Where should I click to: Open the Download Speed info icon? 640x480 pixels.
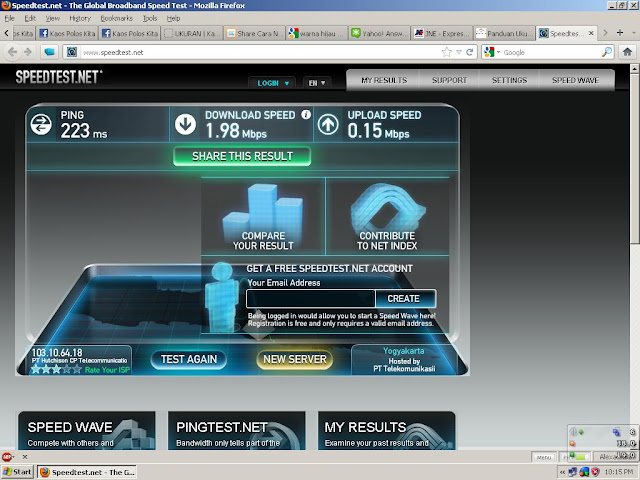point(306,115)
